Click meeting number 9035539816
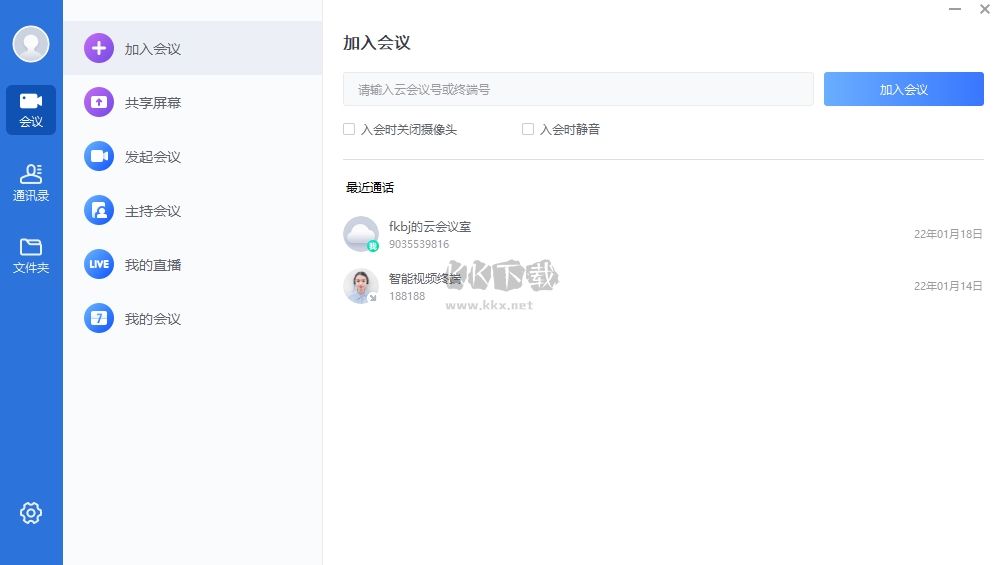 pos(419,244)
